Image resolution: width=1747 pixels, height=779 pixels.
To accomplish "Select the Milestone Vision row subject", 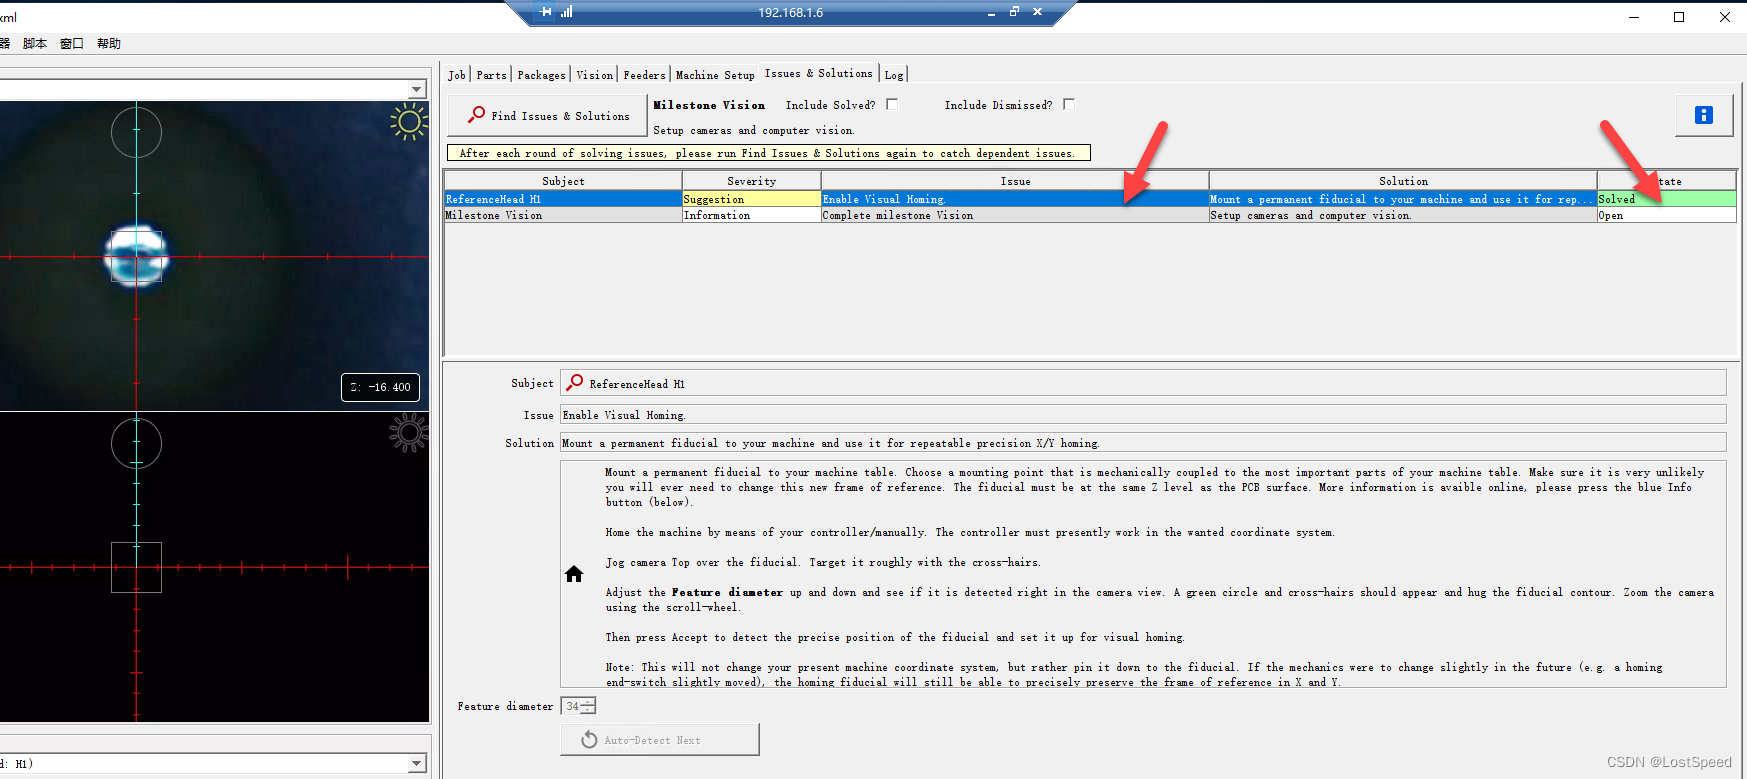I will point(563,215).
